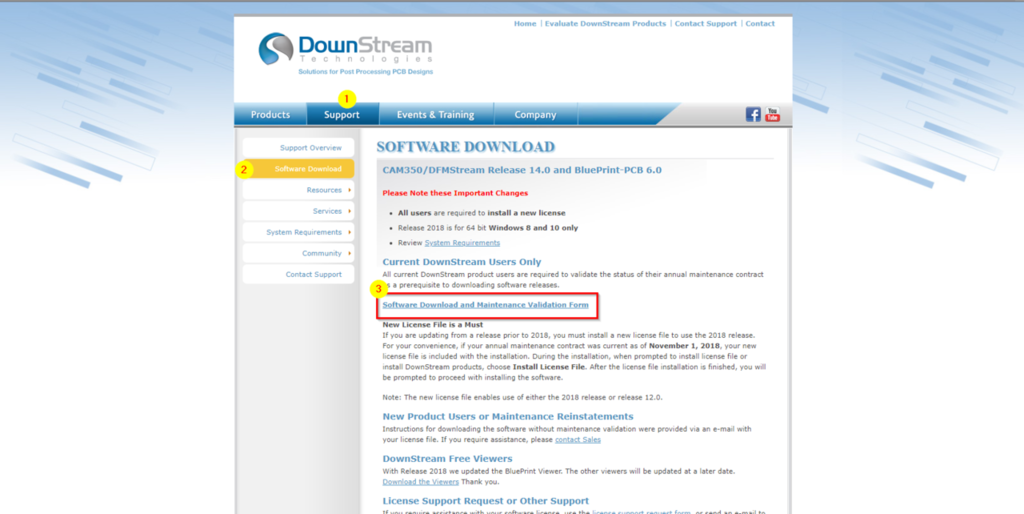Screen dimensions: 1024x514
Task: Open the Support navigation tab
Action: coord(342,114)
